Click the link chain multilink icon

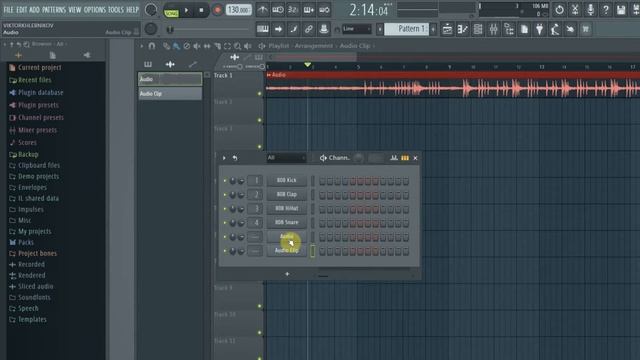click(x=309, y=29)
